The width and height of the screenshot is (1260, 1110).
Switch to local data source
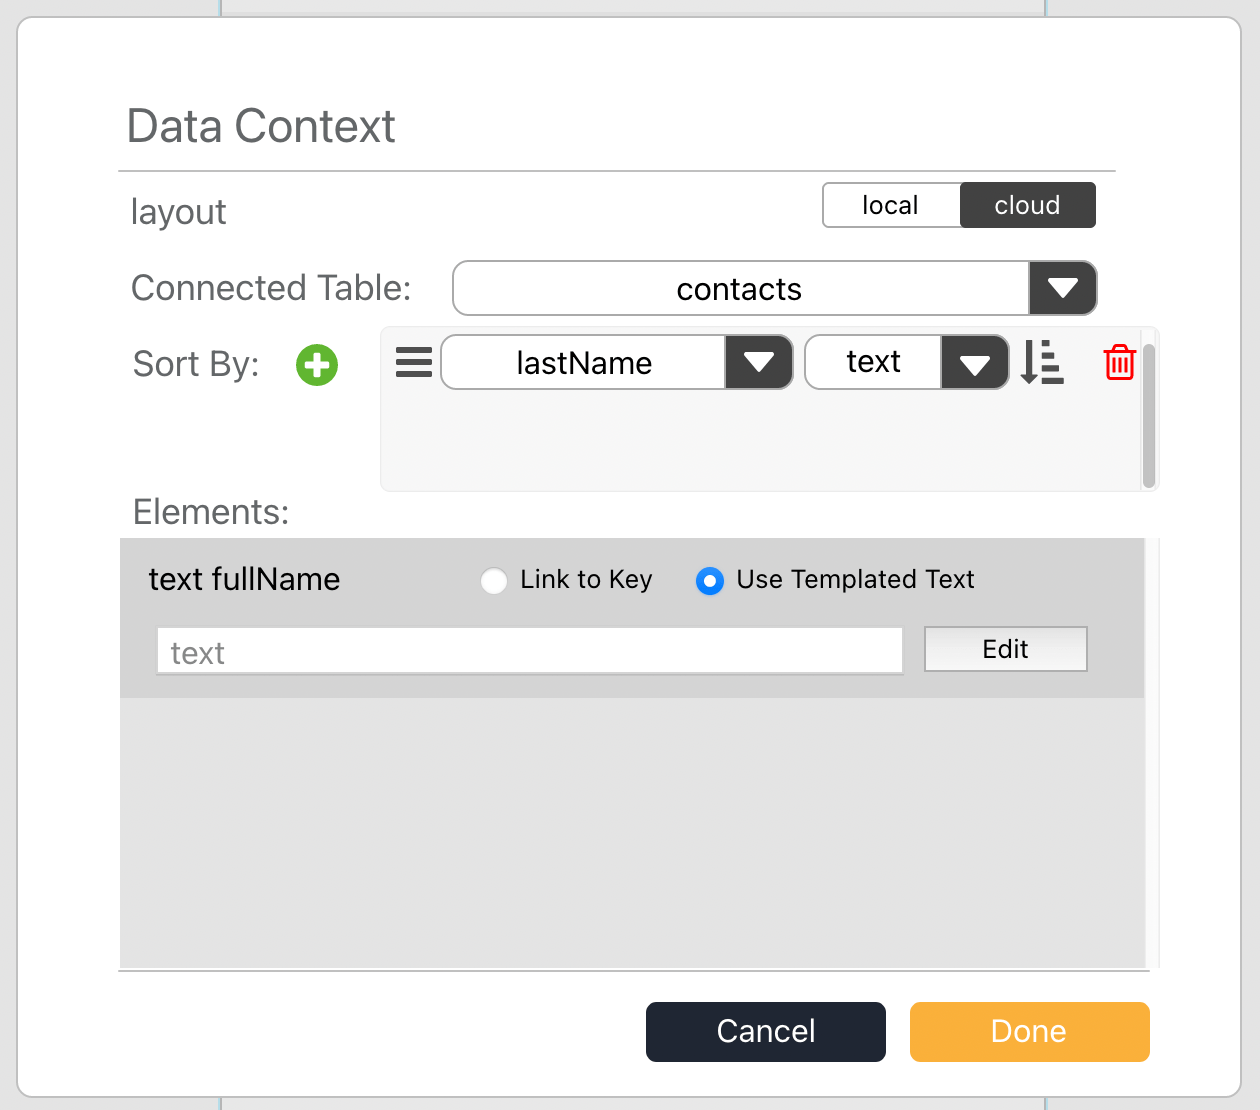[x=891, y=205]
